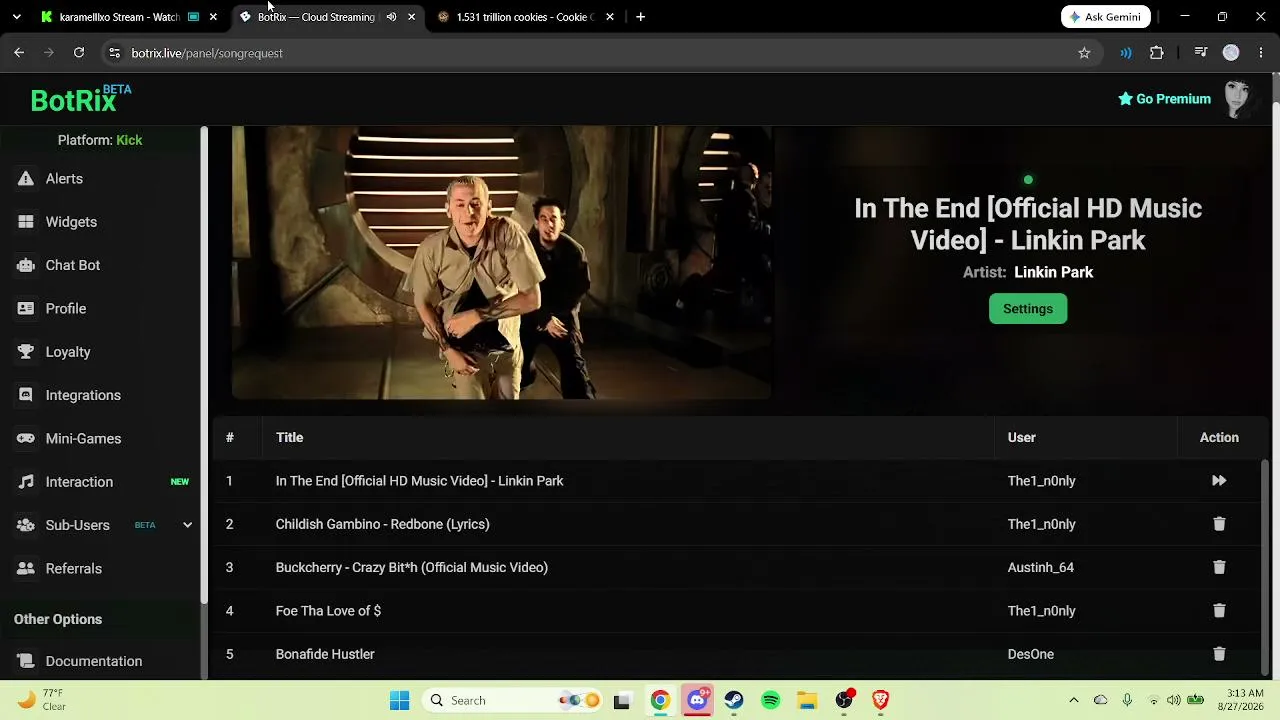Click requester Austinh_64 in the queue
Viewport: 1280px width, 720px height.
pos(1040,567)
